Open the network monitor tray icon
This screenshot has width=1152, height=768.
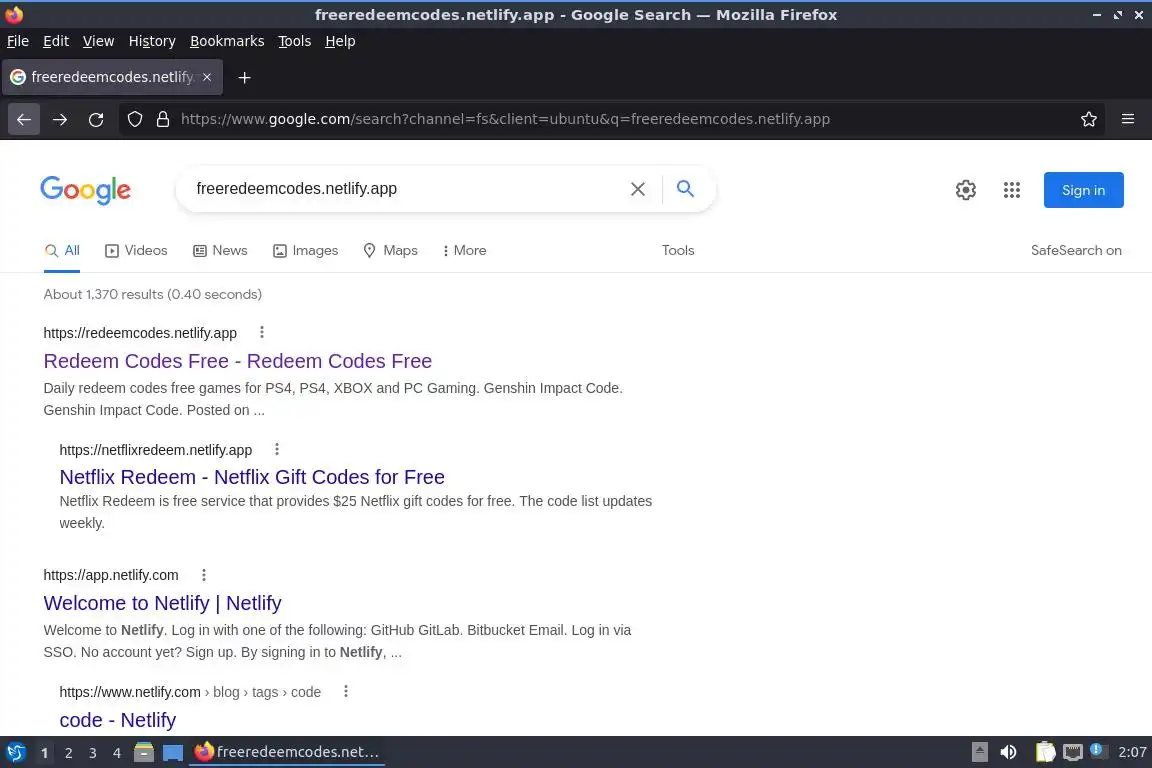[1073, 753]
